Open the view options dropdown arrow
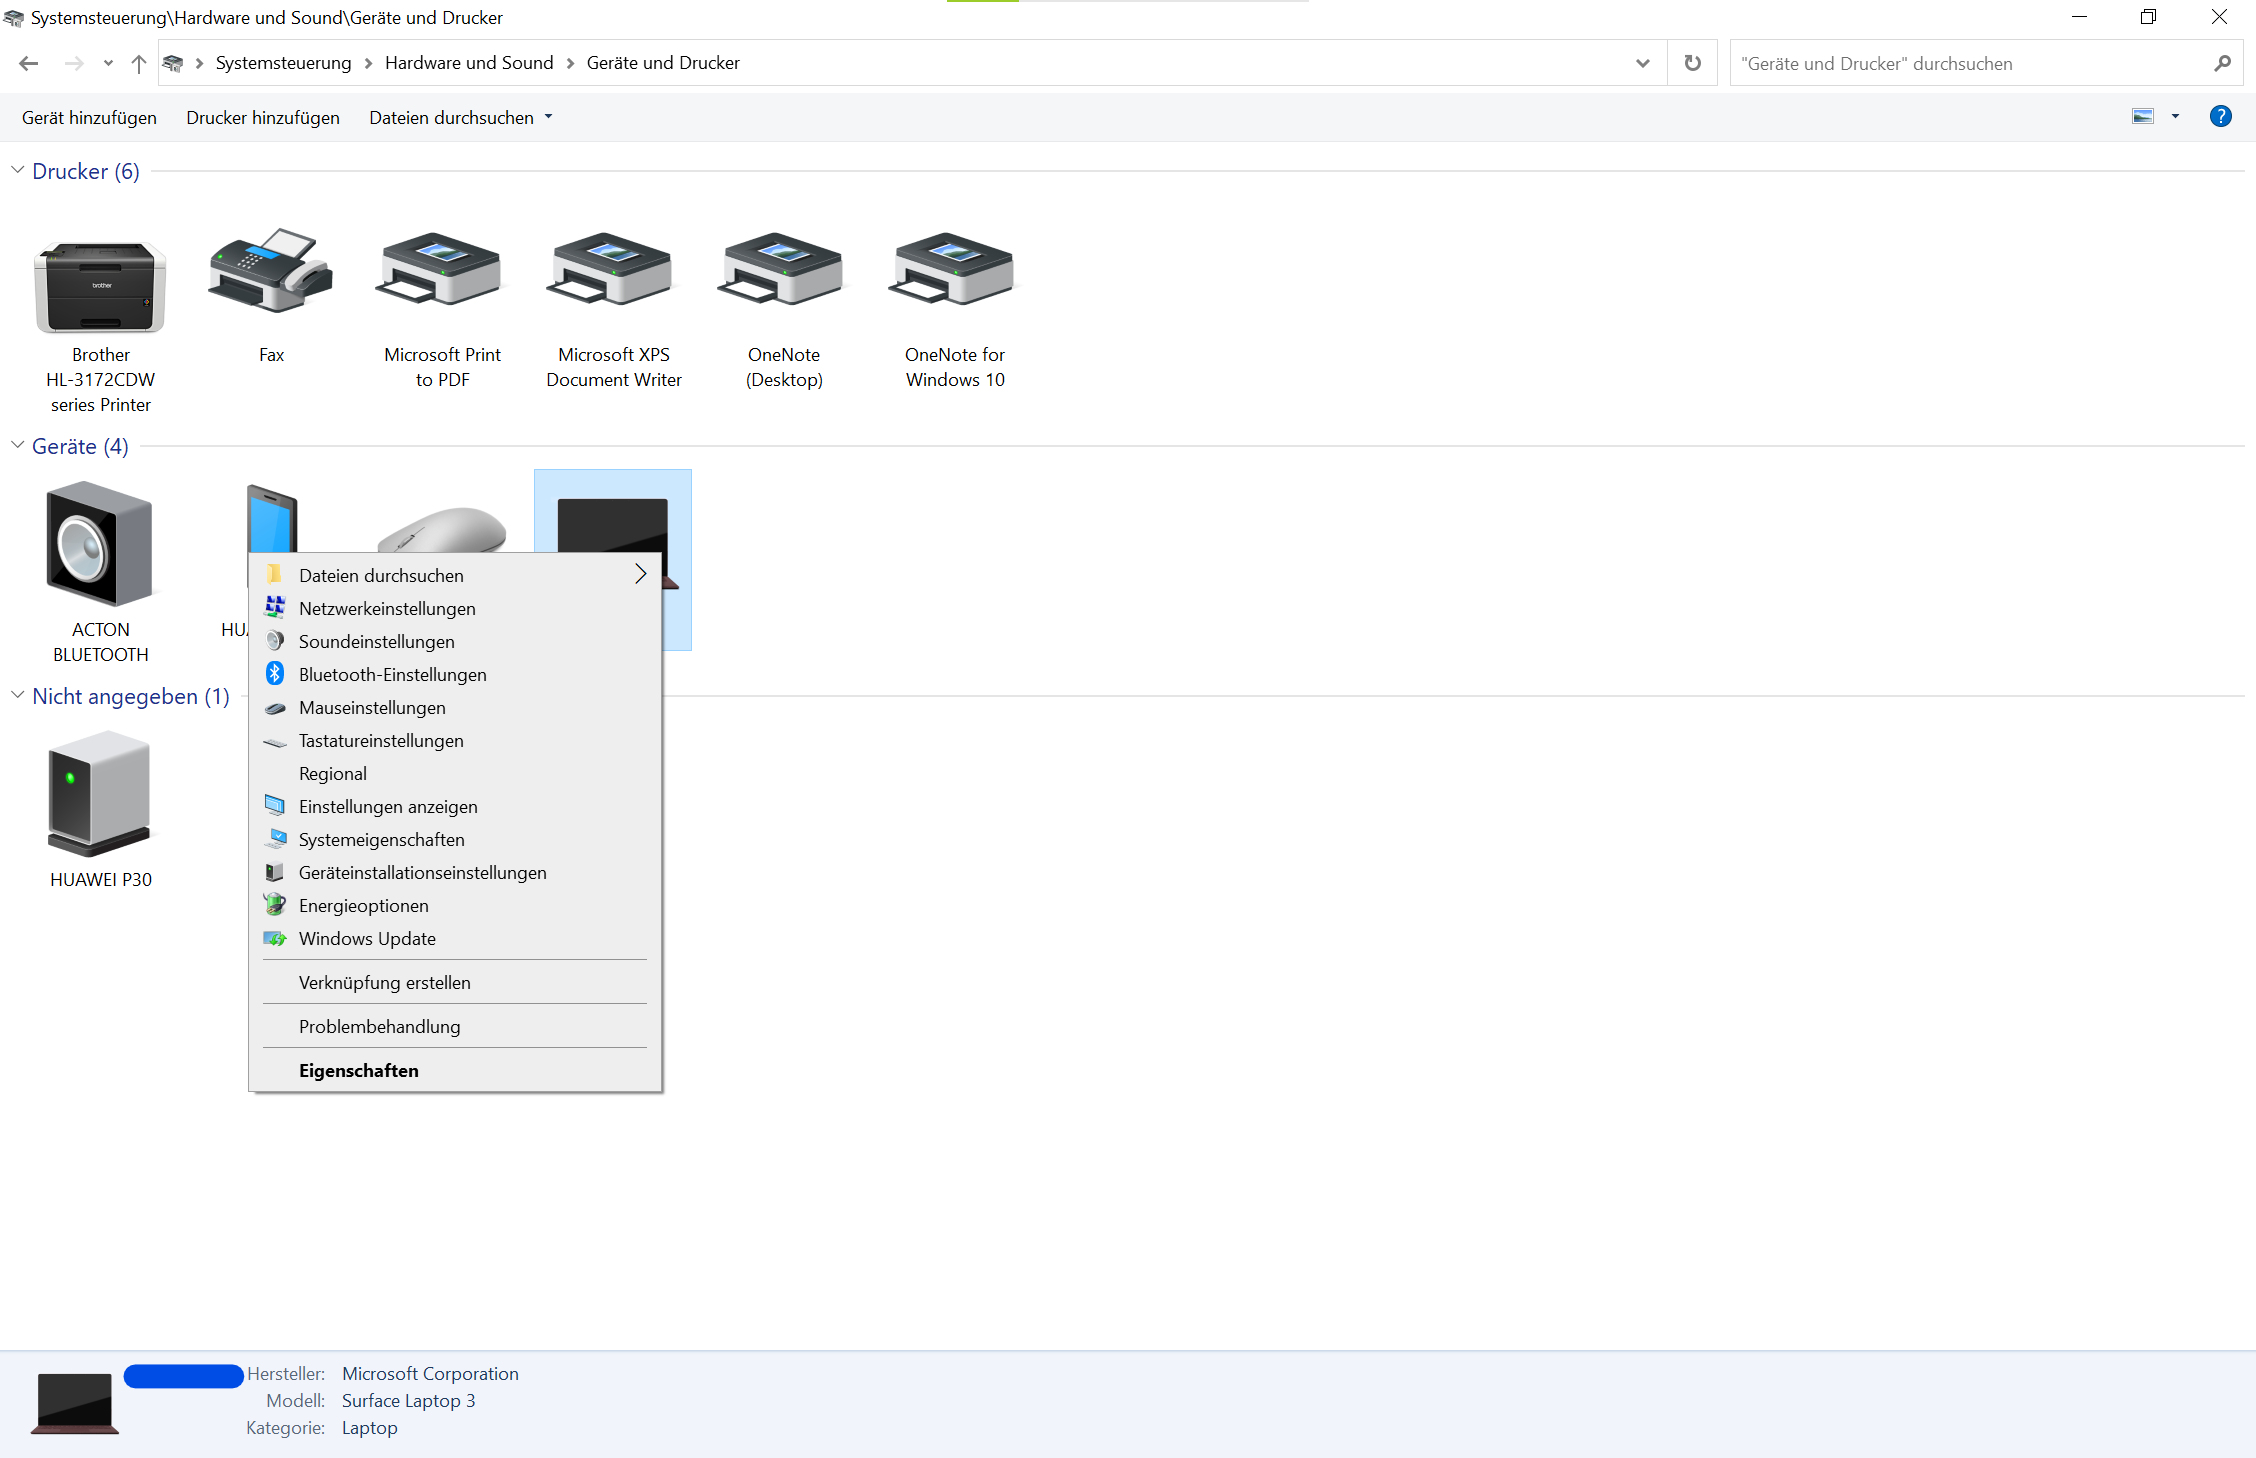Screen dimensions: 2256x1458 pyautogui.click(x=2175, y=117)
